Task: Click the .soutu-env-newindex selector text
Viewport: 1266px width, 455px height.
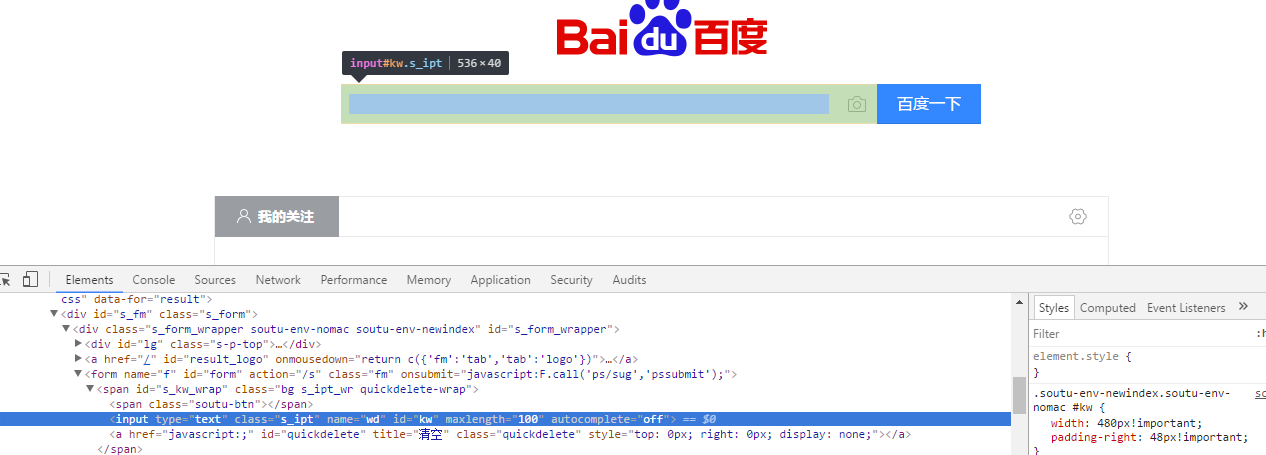Action: pyautogui.click(x=1131, y=401)
